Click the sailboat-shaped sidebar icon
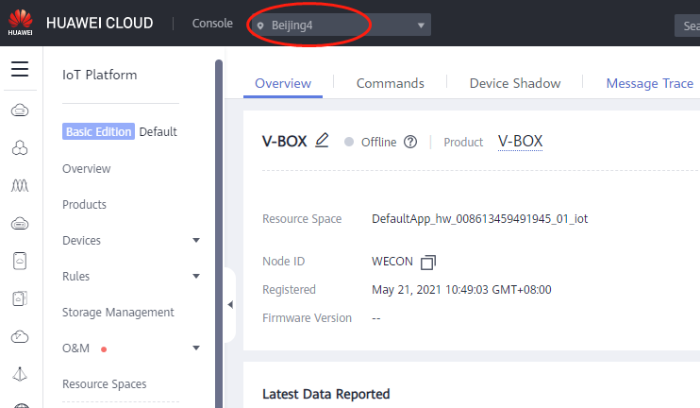 [x=20, y=374]
